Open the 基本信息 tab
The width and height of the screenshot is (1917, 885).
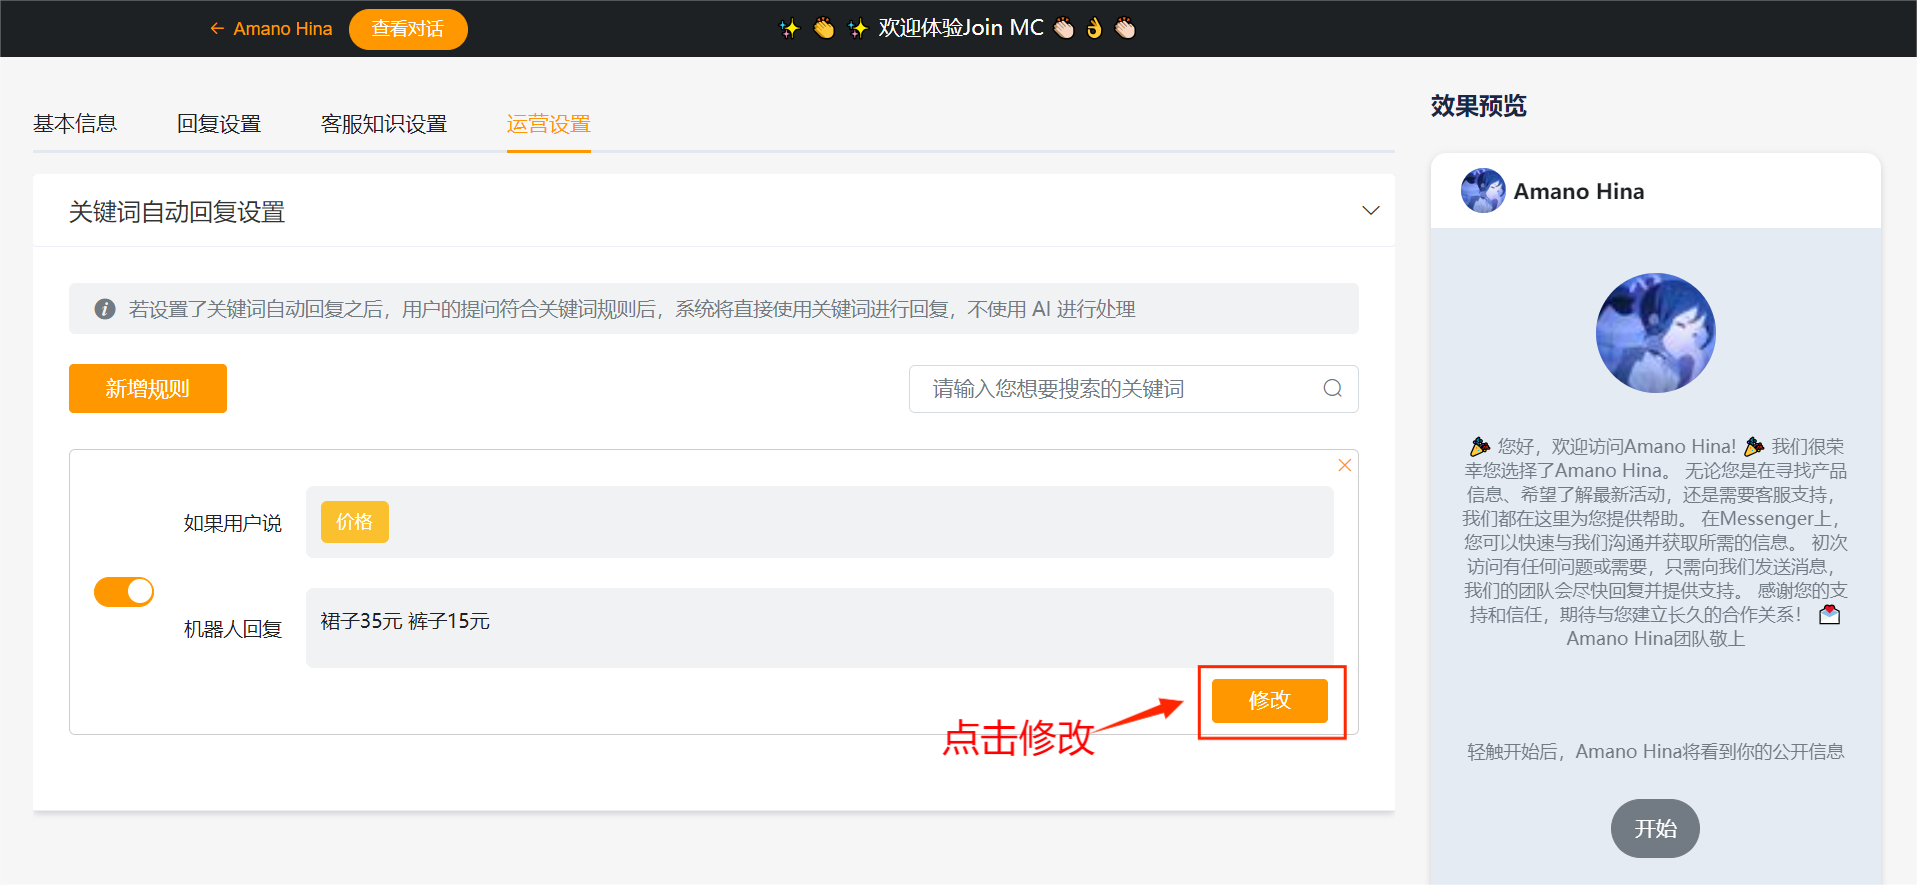[x=75, y=124]
